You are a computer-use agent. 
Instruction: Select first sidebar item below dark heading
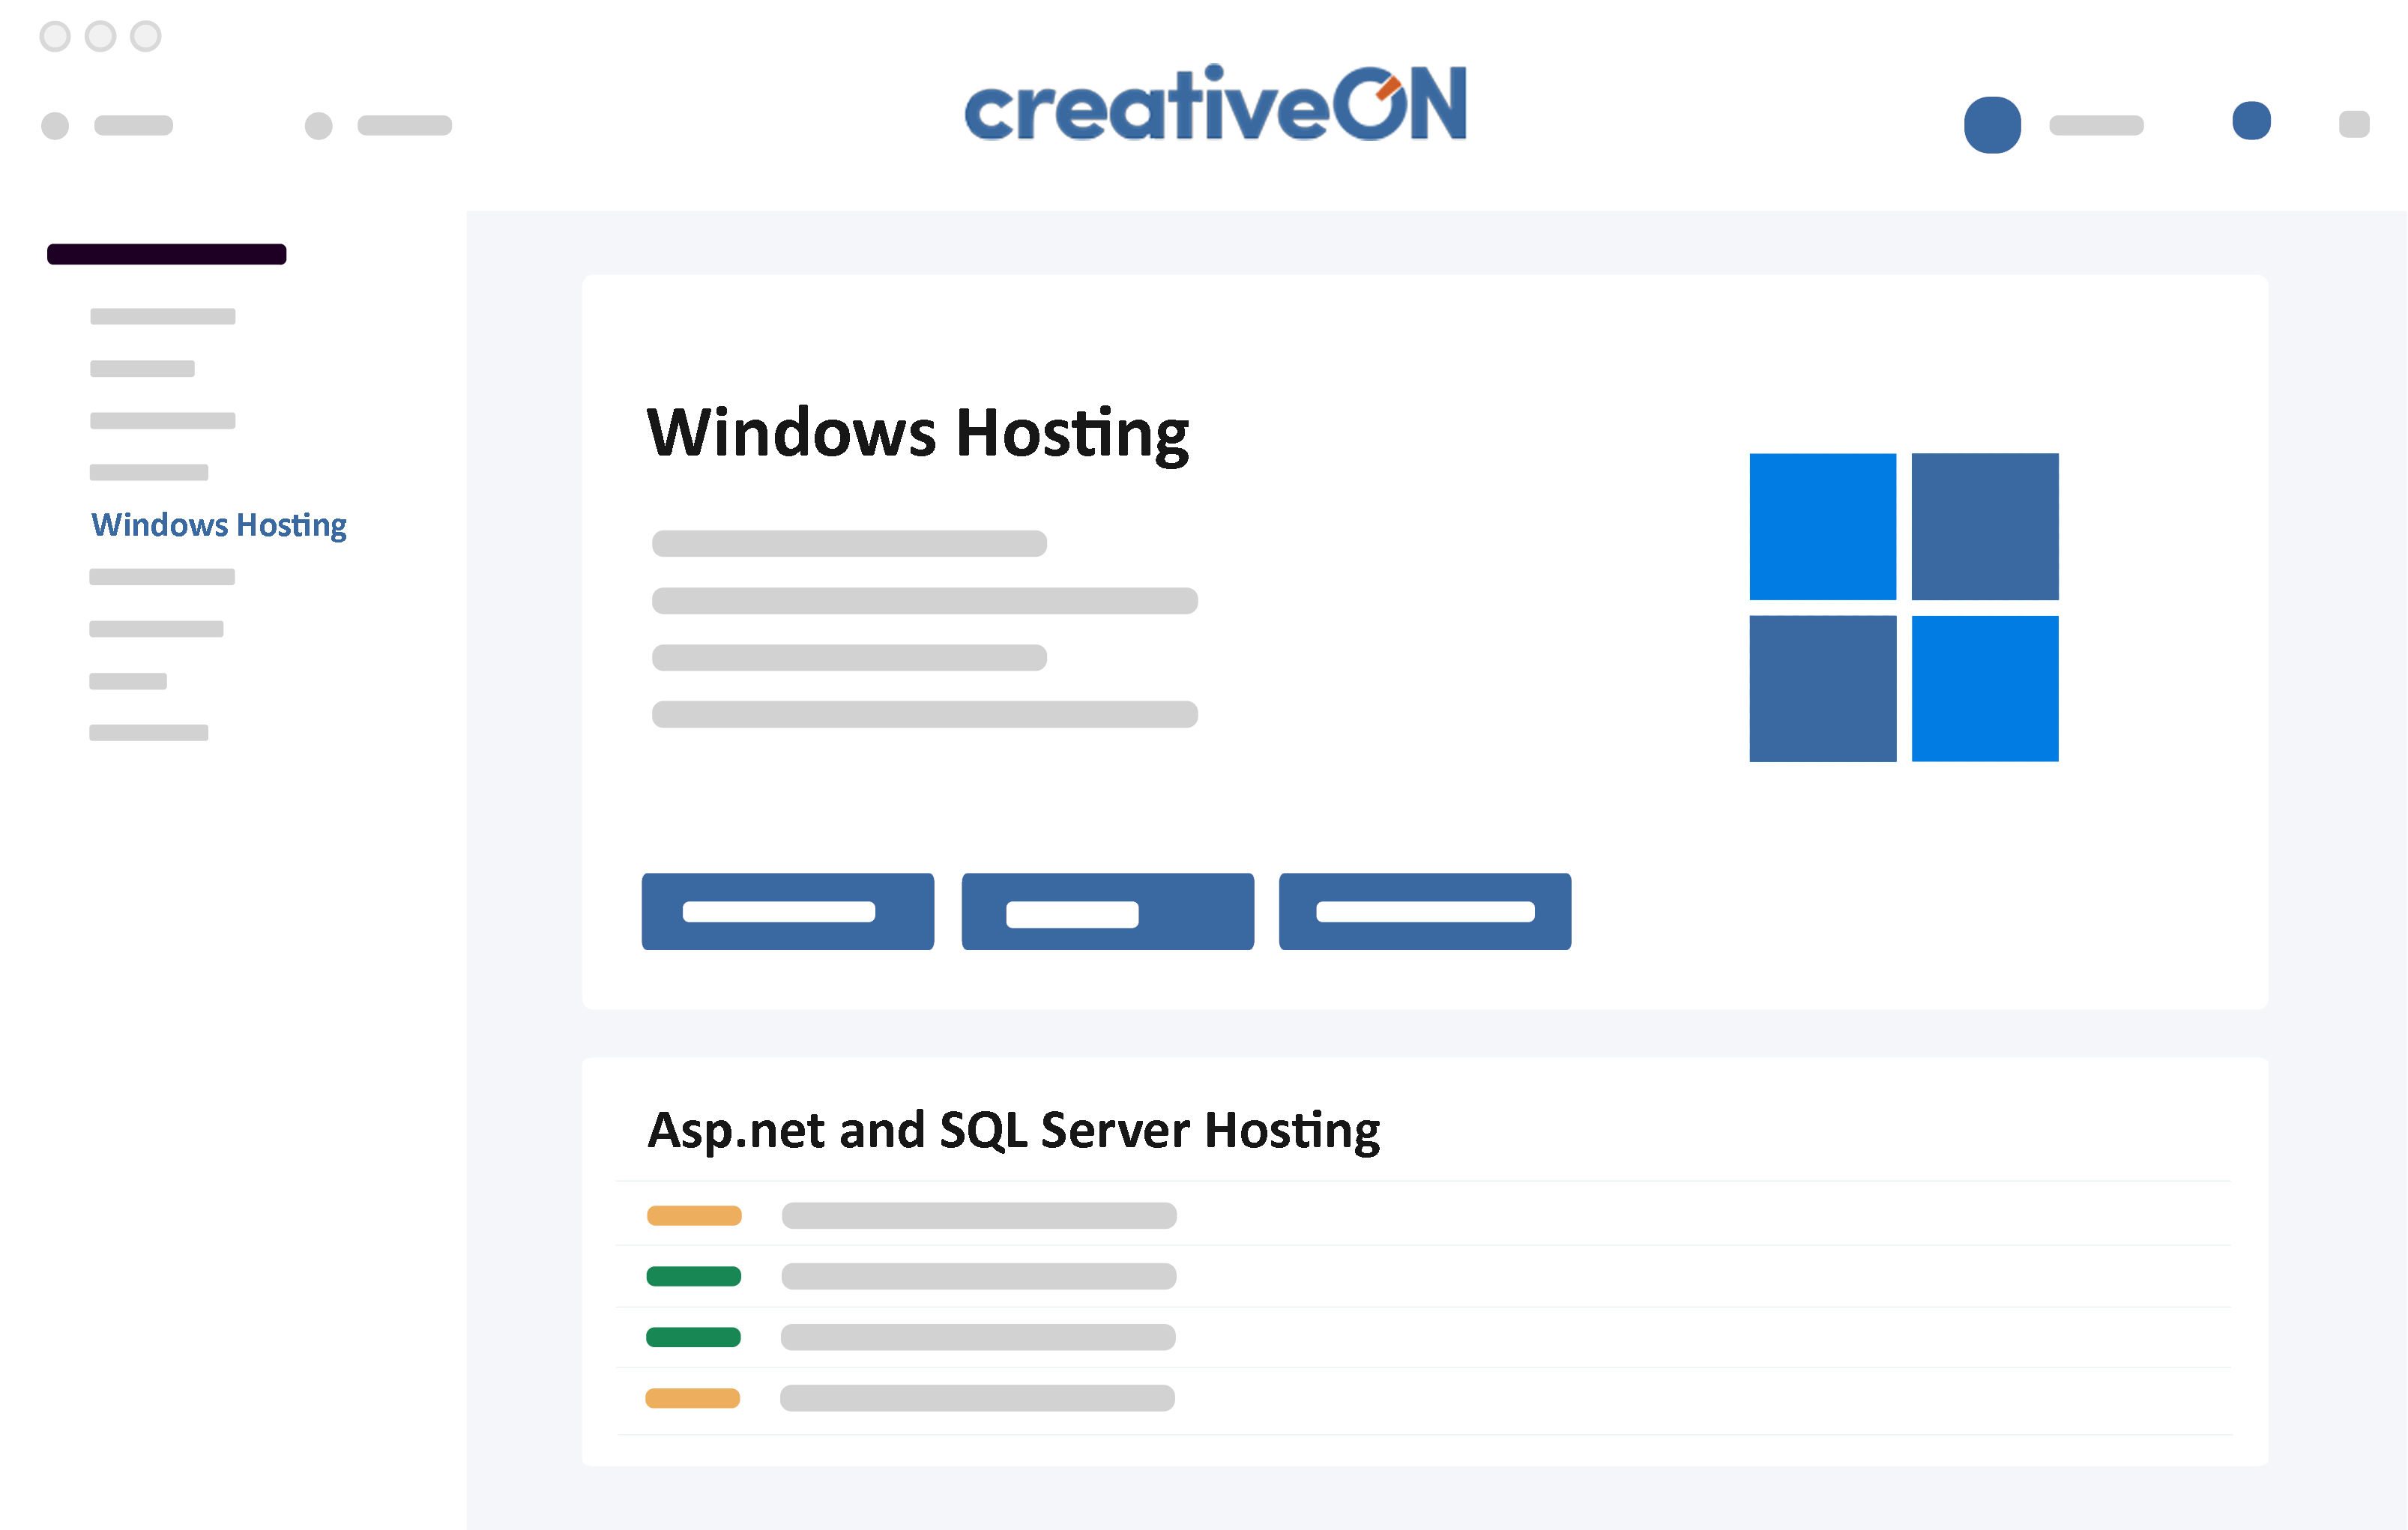coord(162,317)
